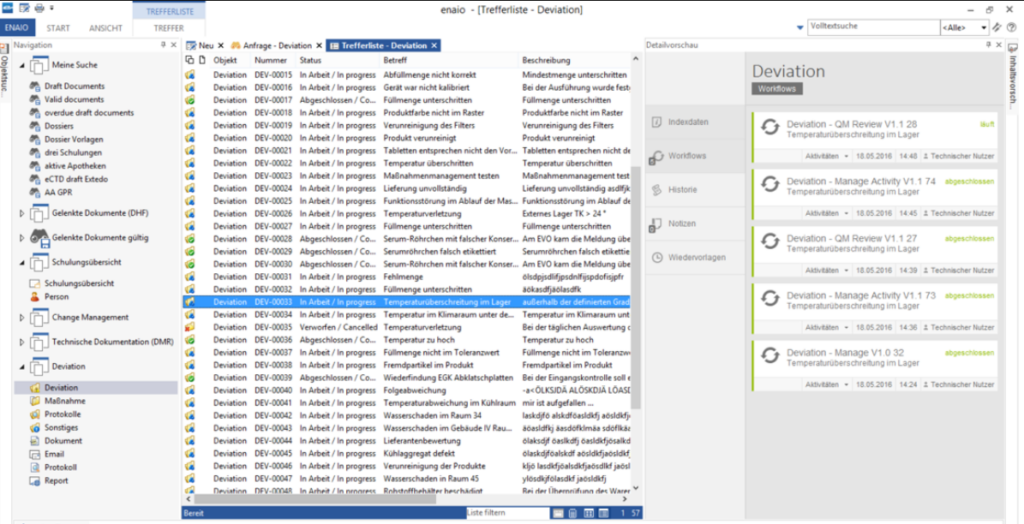Expand the Change Management tree node
This screenshot has width=1024, height=524.
[x=23, y=317]
